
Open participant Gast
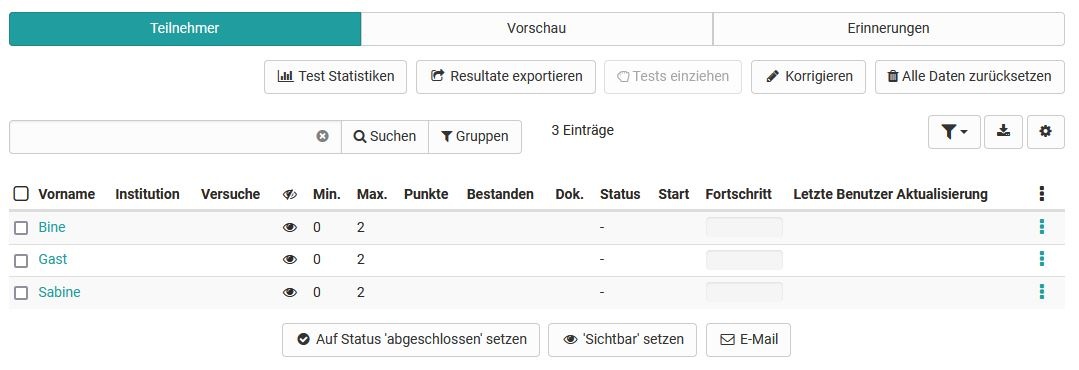(x=53, y=260)
